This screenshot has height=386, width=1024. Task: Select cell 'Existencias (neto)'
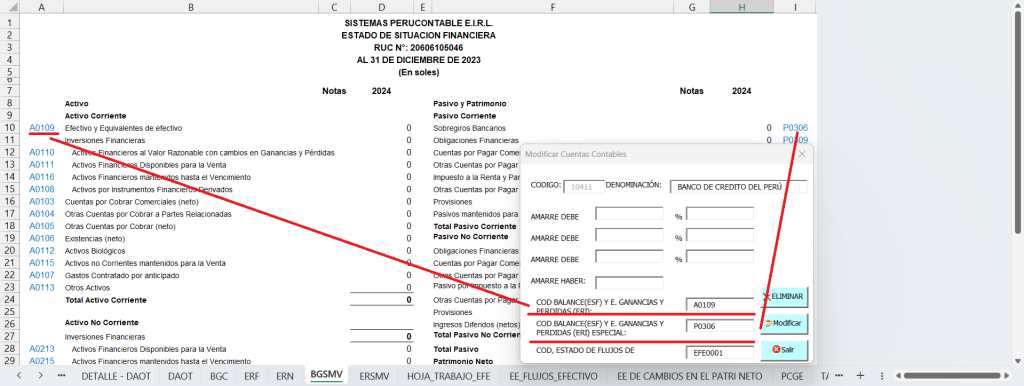[95, 238]
